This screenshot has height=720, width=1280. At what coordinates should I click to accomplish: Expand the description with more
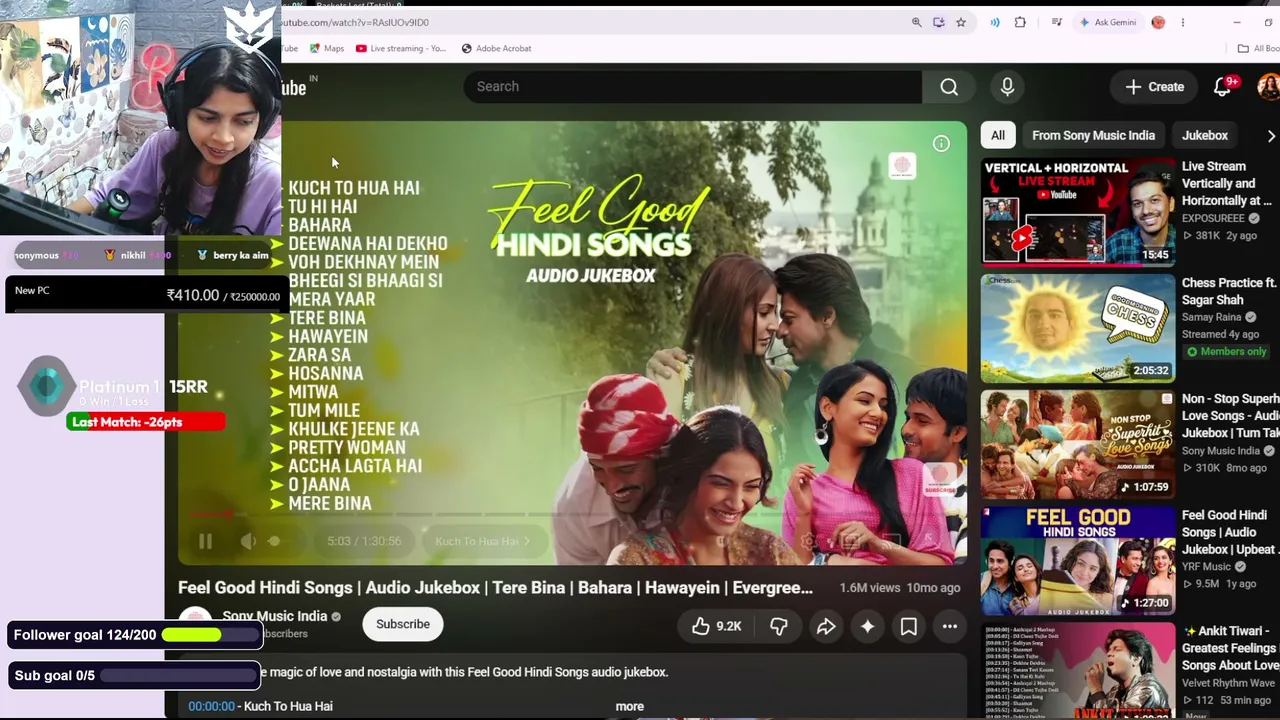pyautogui.click(x=629, y=706)
